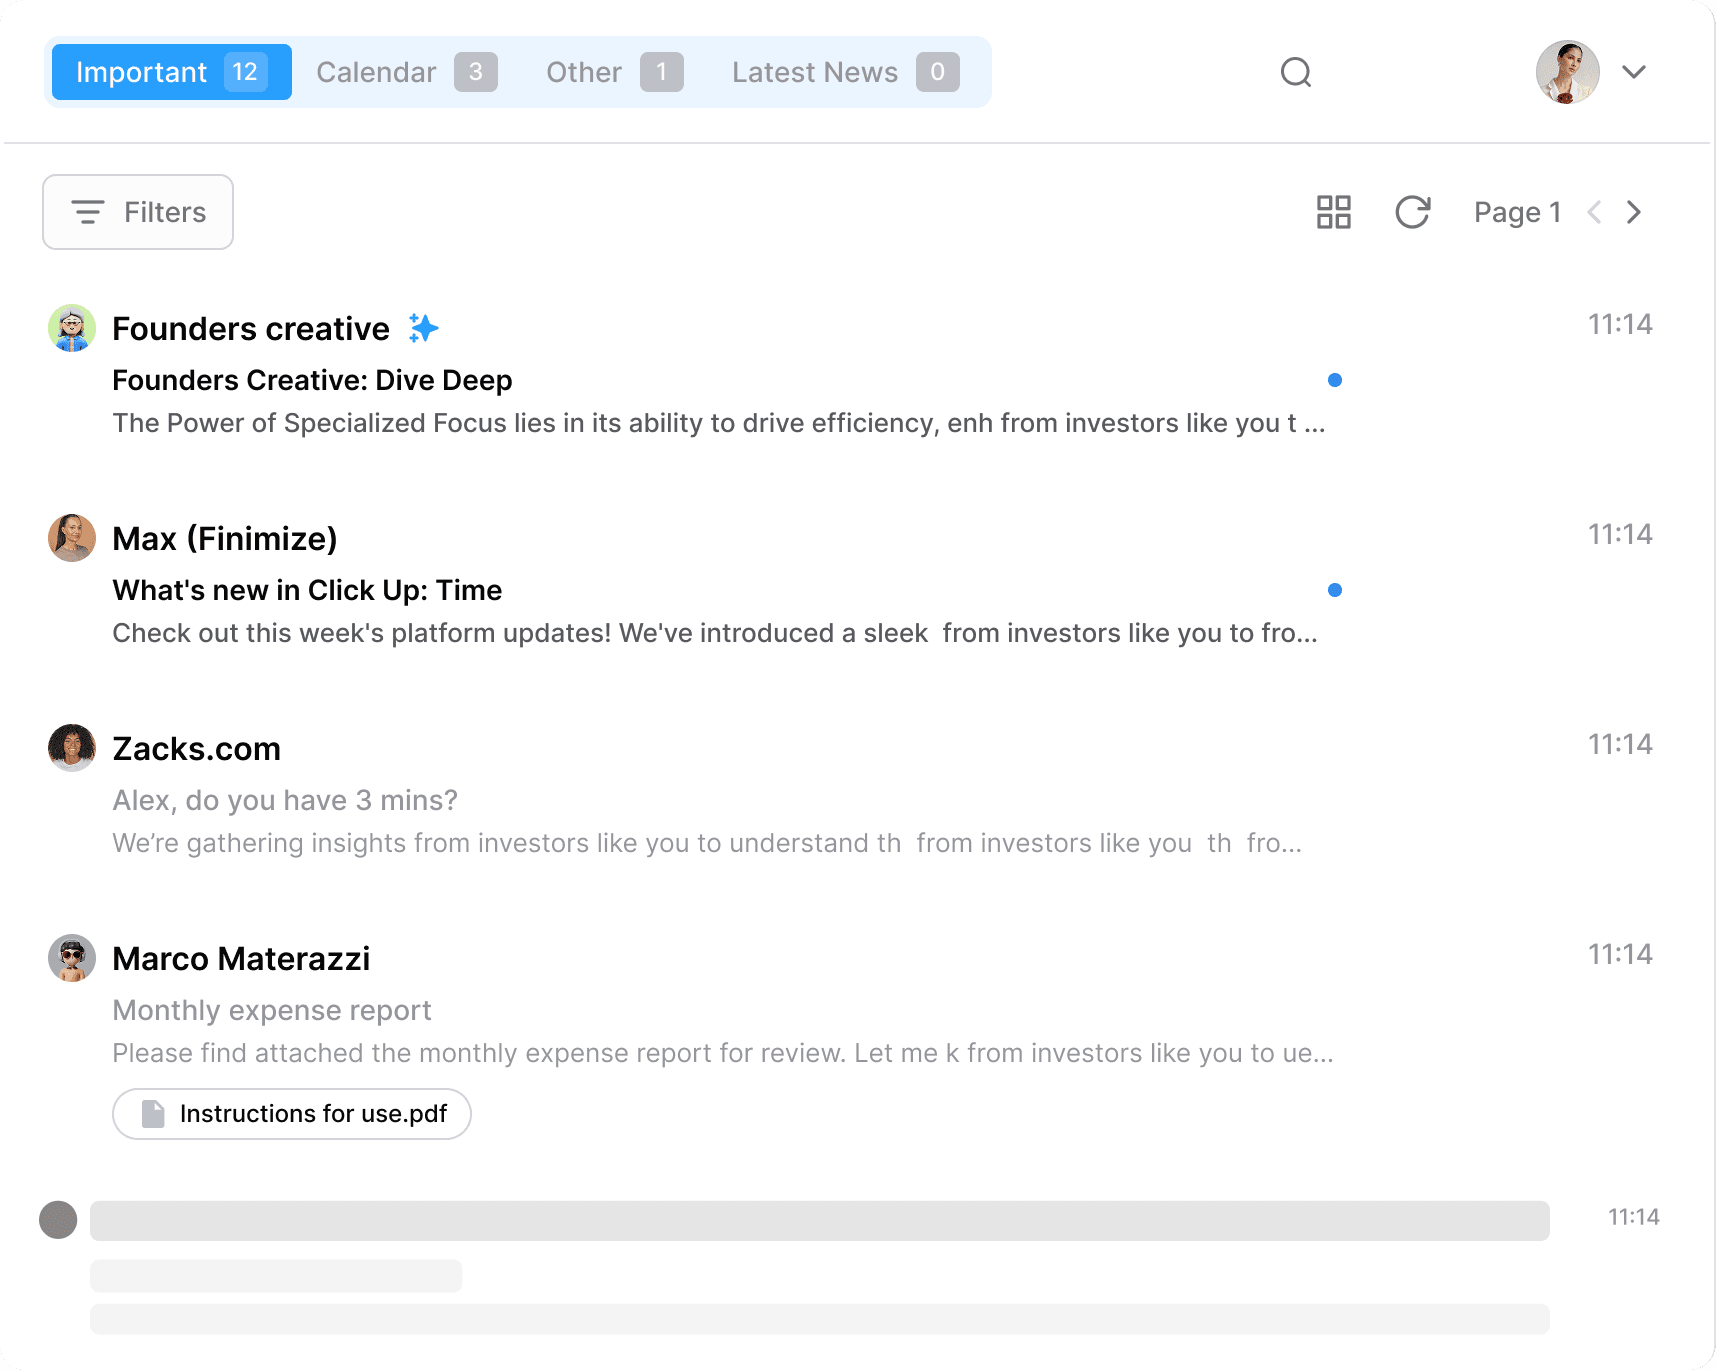Image resolution: width=1716 pixels, height=1370 pixels.
Task: Click preview text Check out this week's platform
Action: tap(715, 633)
